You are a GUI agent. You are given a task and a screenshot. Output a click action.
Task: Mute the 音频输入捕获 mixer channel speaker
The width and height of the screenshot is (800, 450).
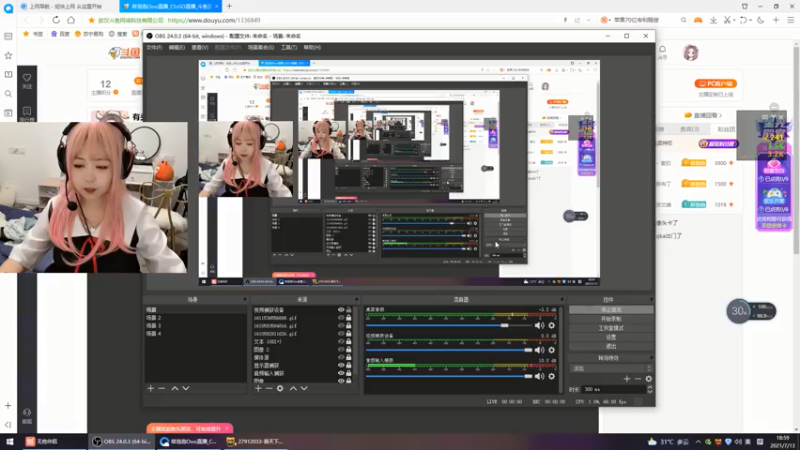pyautogui.click(x=539, y=376)
